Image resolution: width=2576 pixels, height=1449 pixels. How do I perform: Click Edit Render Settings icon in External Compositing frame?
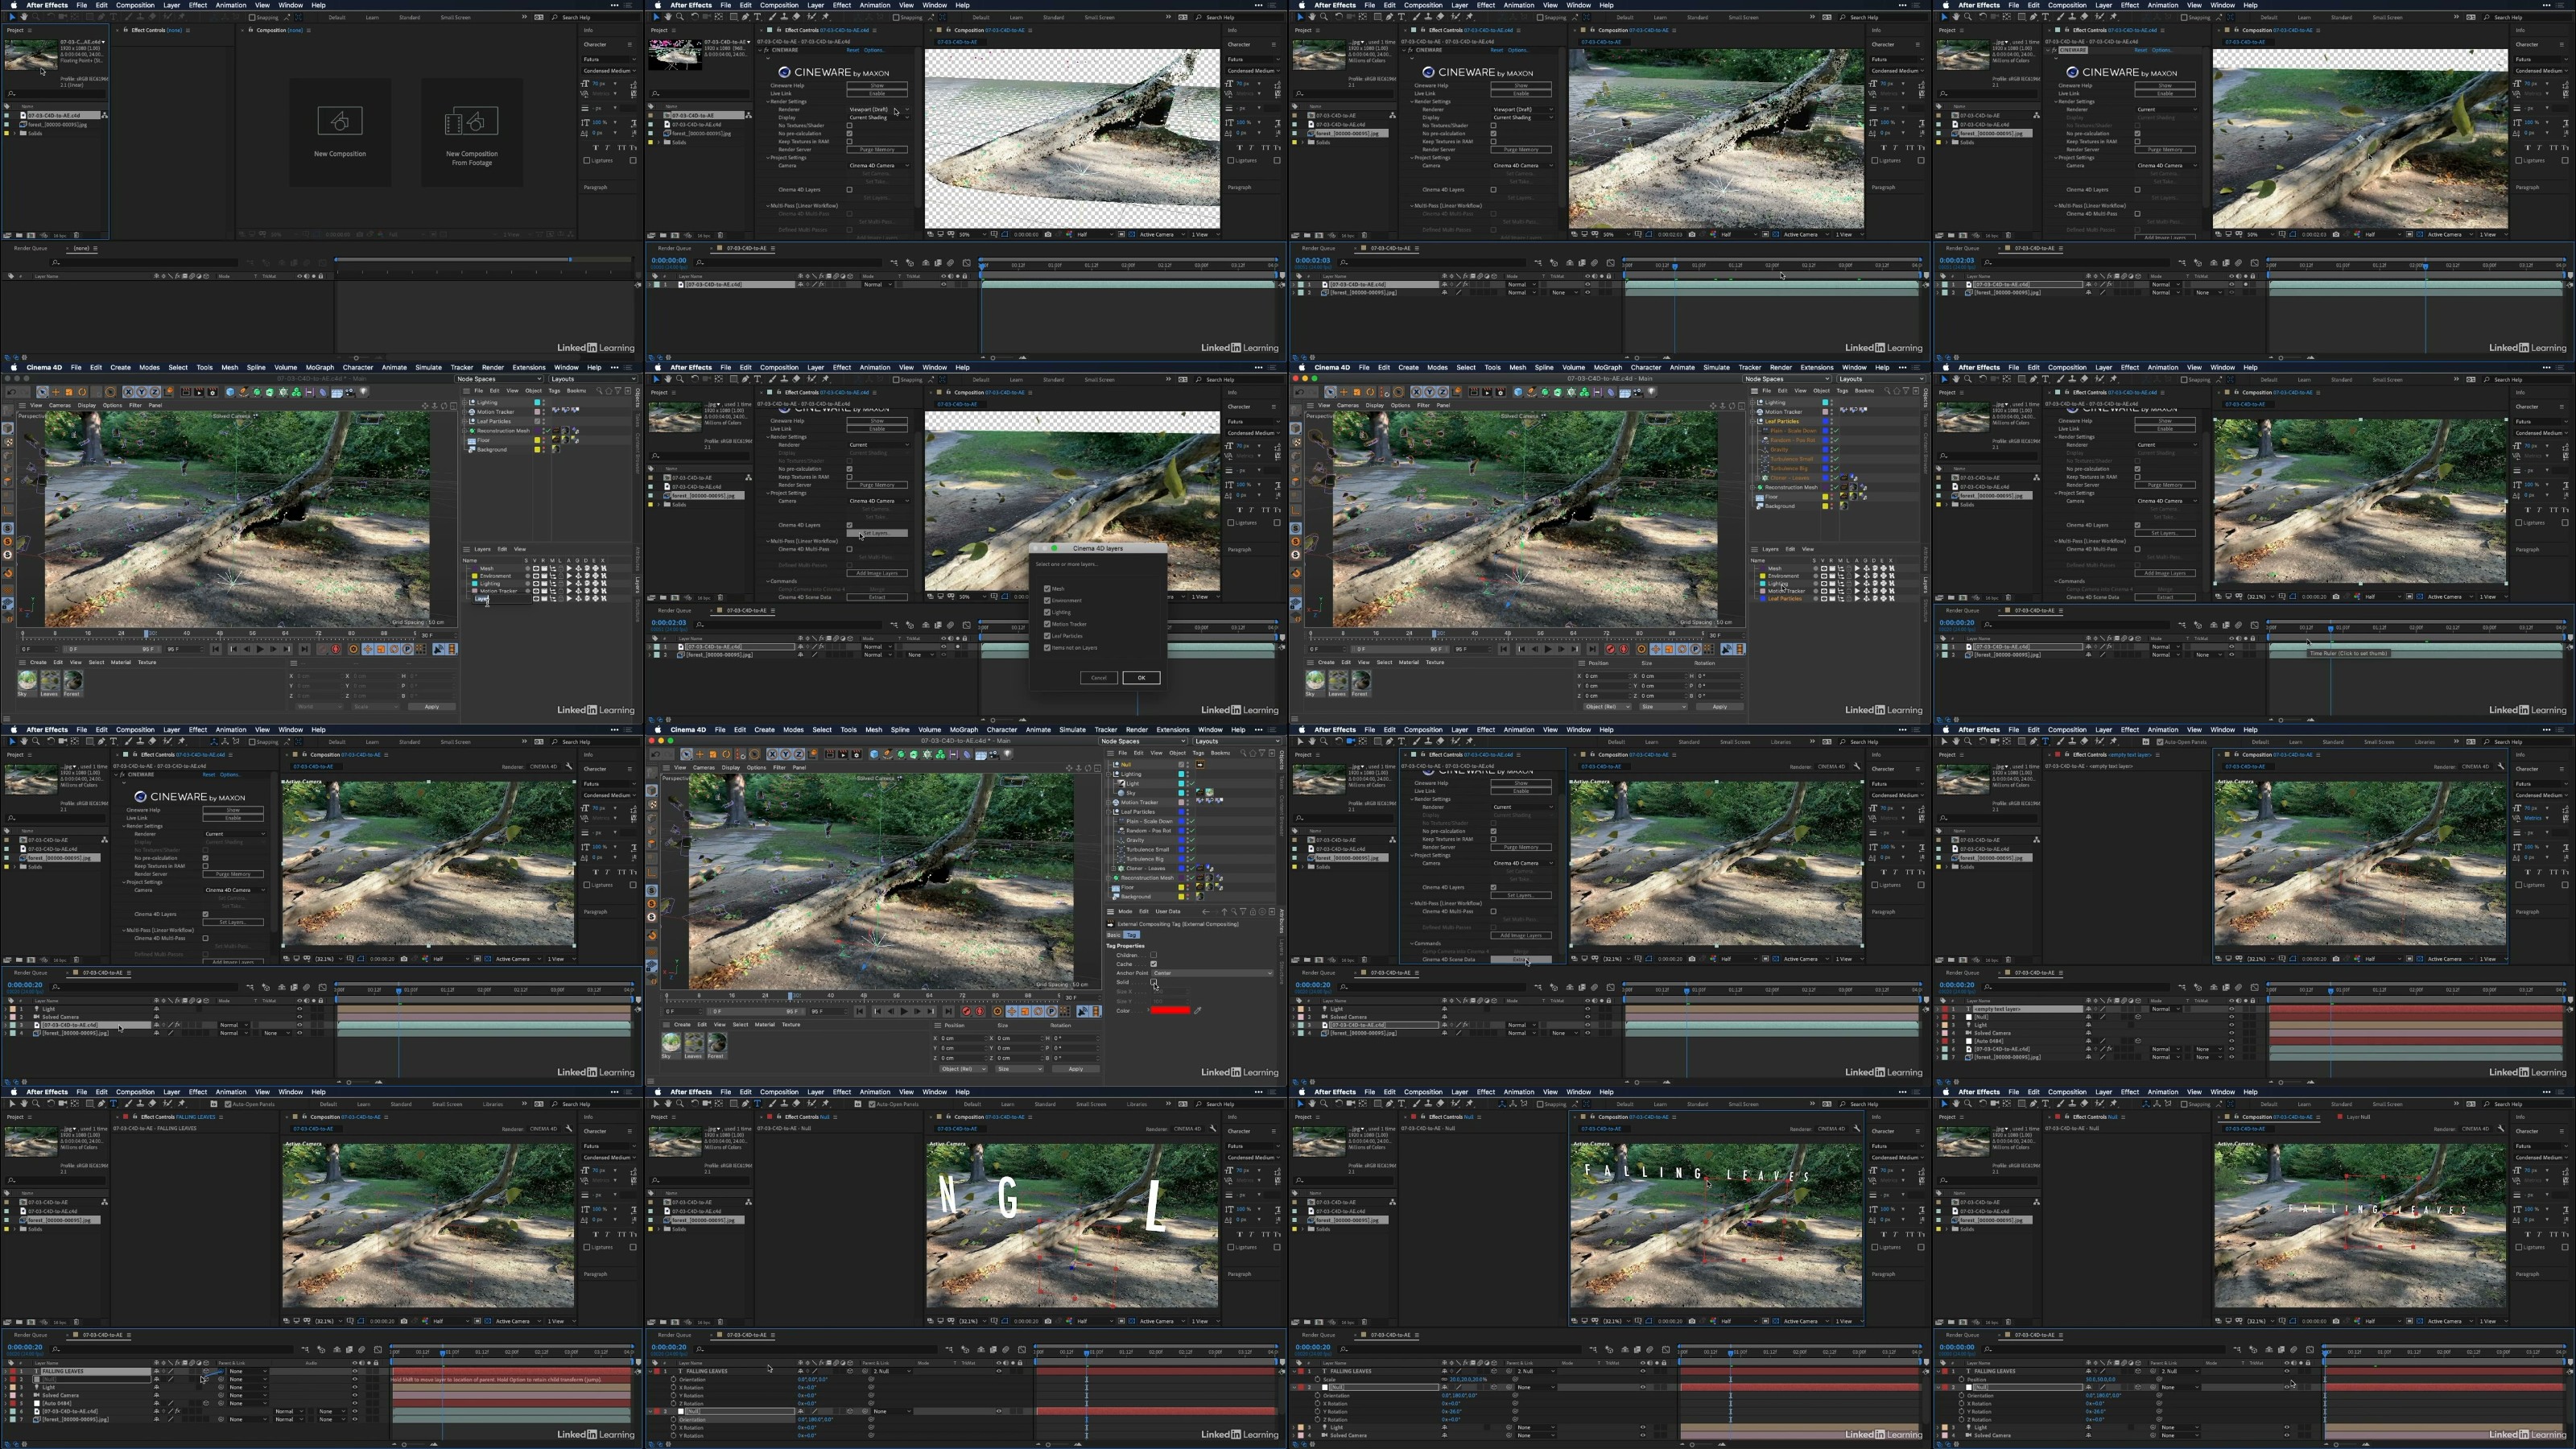tap(856, 754)
